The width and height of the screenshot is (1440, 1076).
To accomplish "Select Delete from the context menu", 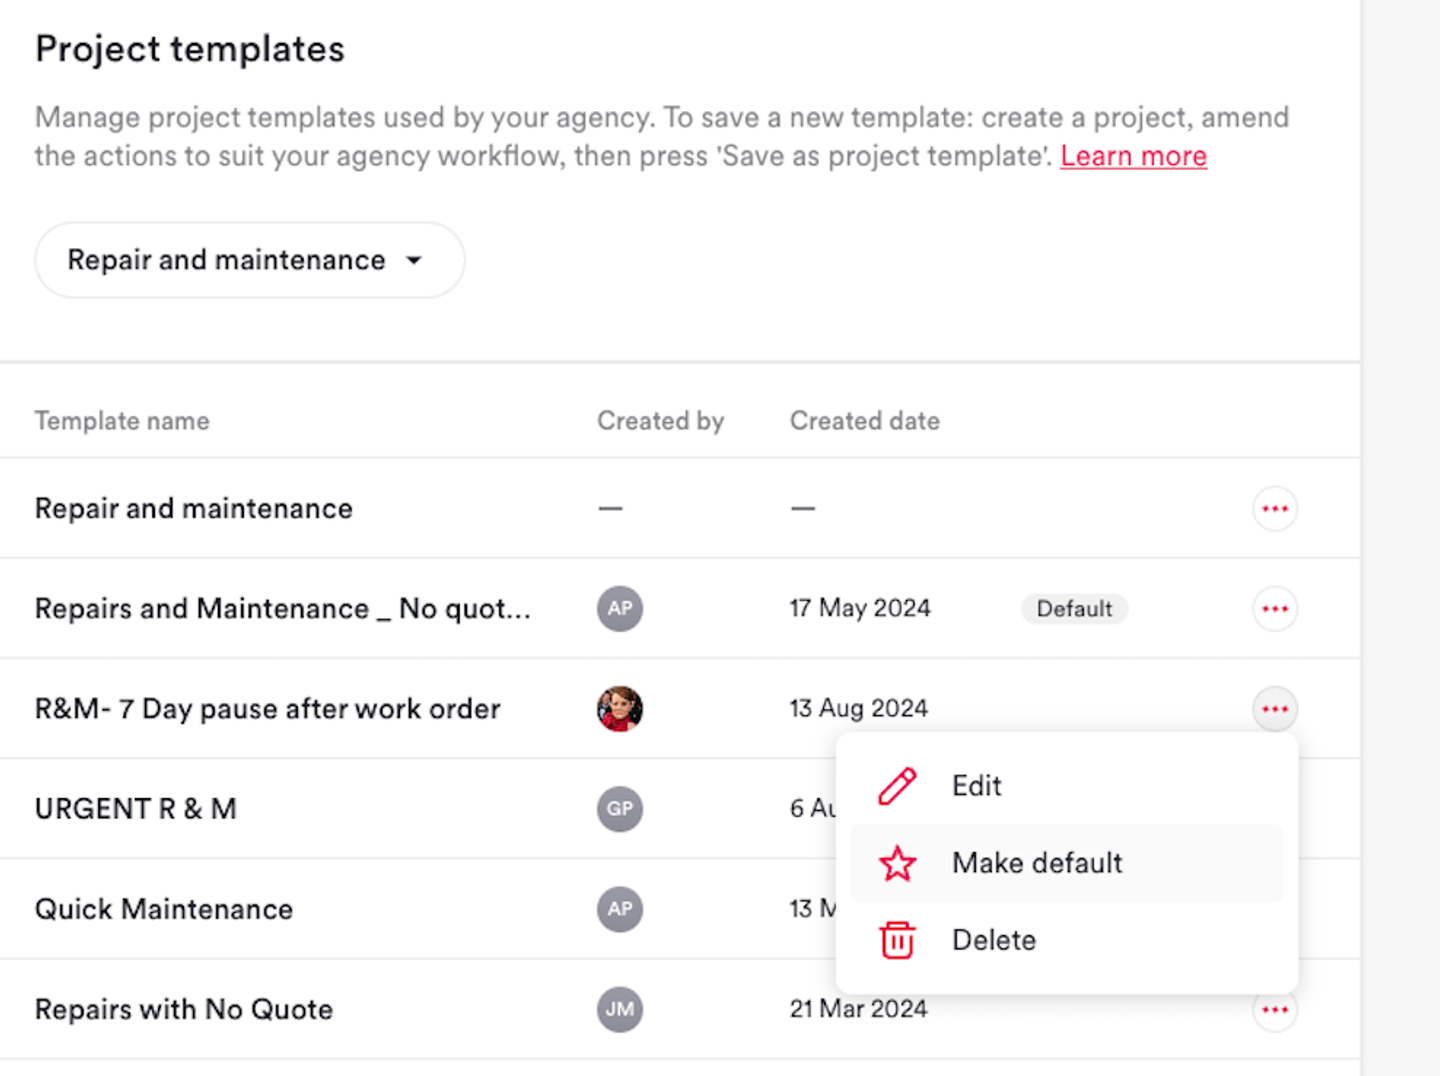I will [x=994, y=940].
